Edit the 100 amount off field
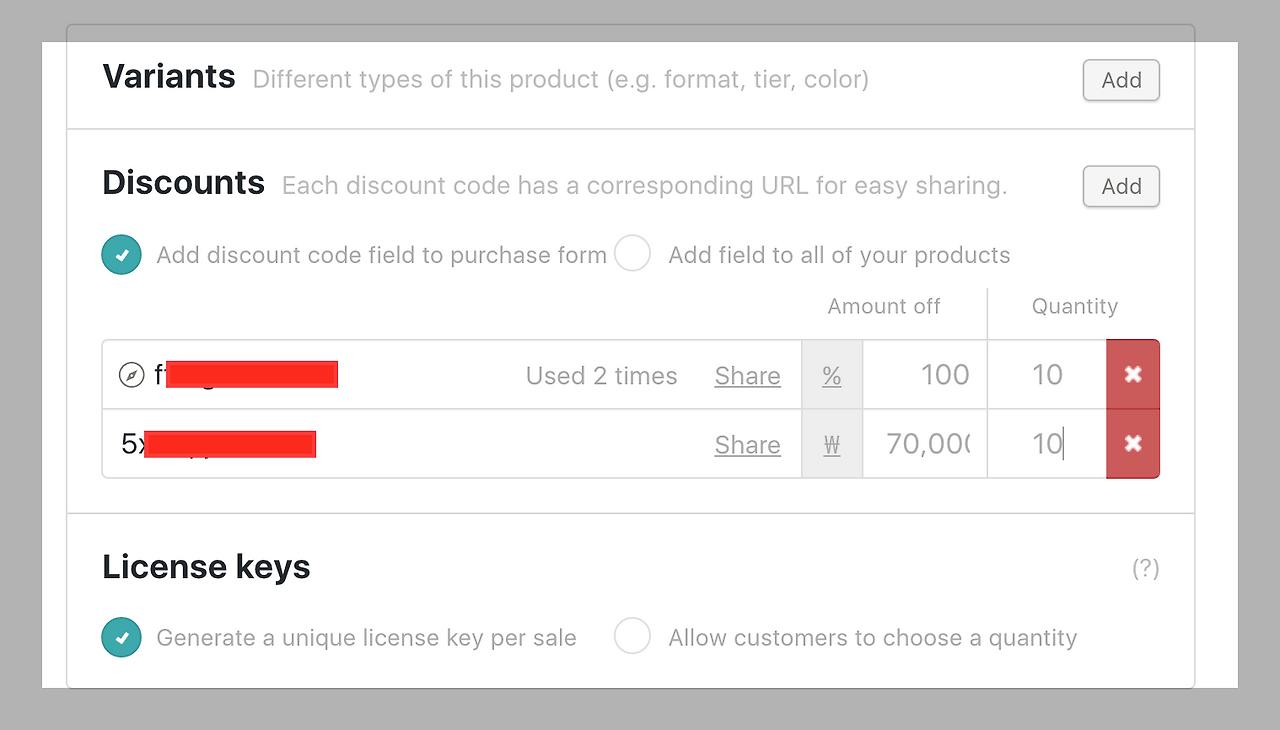Viewport: 1280px width, 730px height. (x=925, y=375)
